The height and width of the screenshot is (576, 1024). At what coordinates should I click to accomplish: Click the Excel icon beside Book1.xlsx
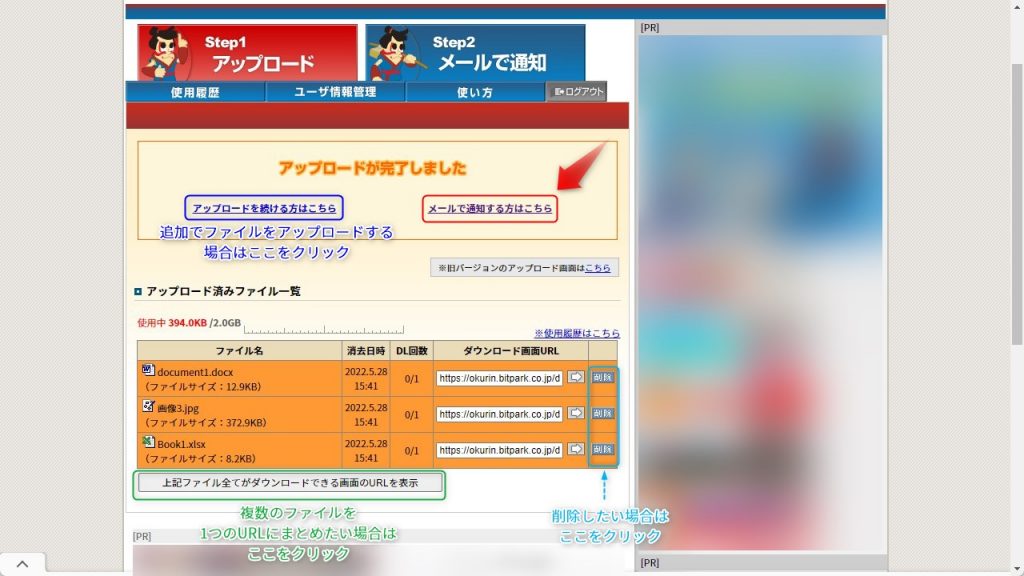pyautogui.click(x=148, y=442)
